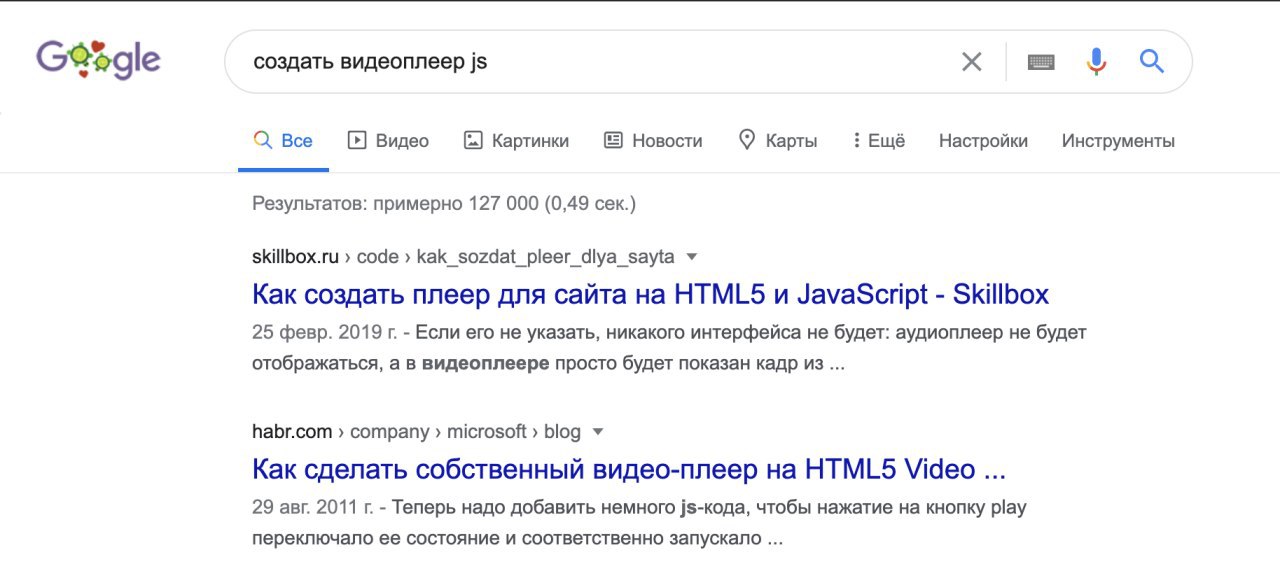Expand the dropdown arrow next to skillbox.ru URL

692,257
